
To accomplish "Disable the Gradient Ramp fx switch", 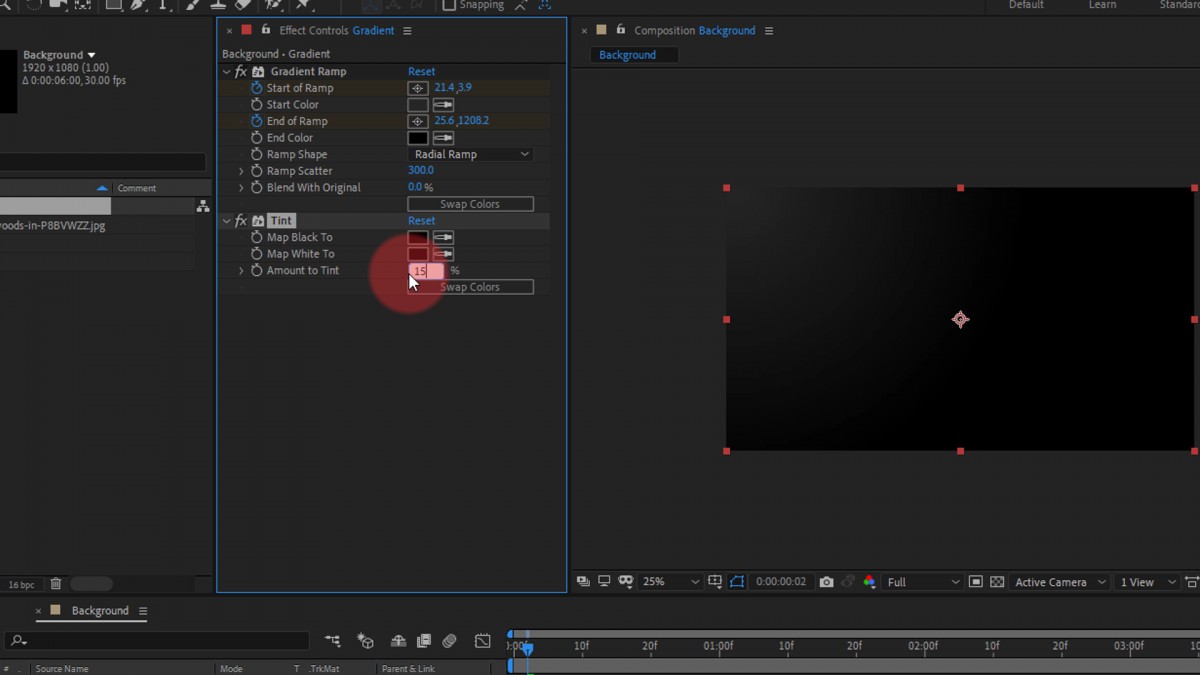I will [x=241, y=72].
